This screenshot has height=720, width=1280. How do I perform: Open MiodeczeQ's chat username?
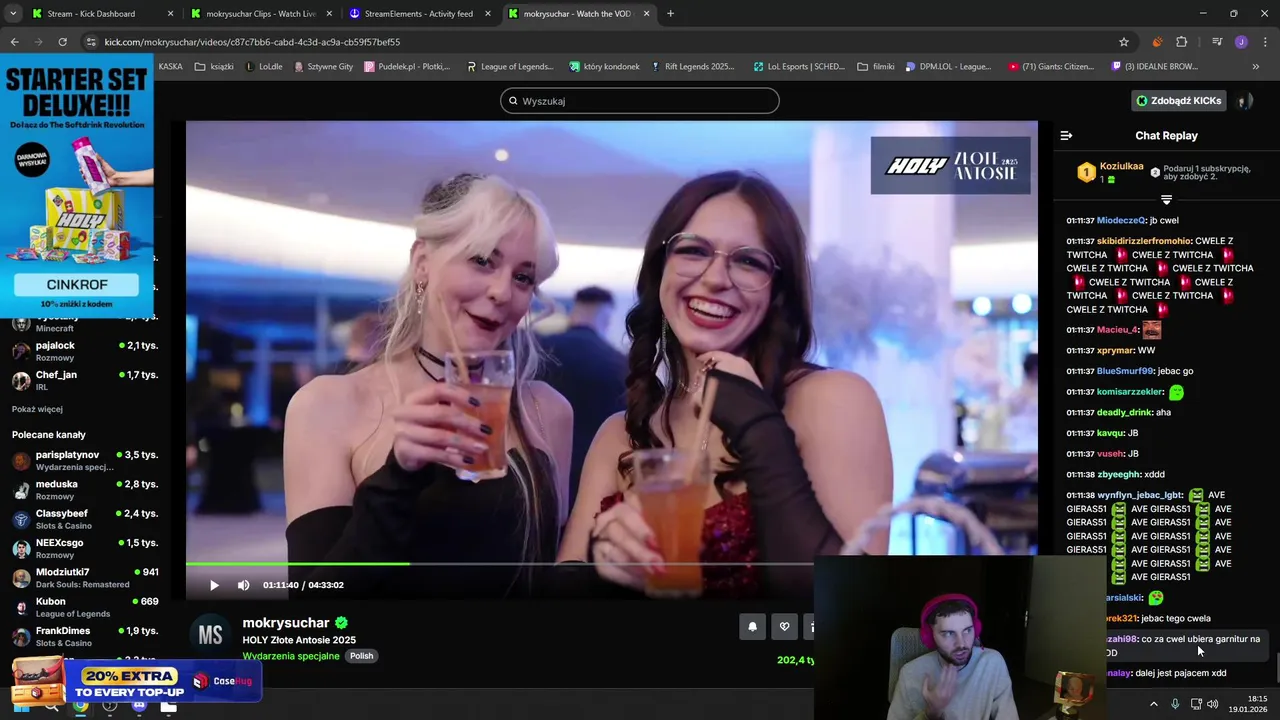1121,220
